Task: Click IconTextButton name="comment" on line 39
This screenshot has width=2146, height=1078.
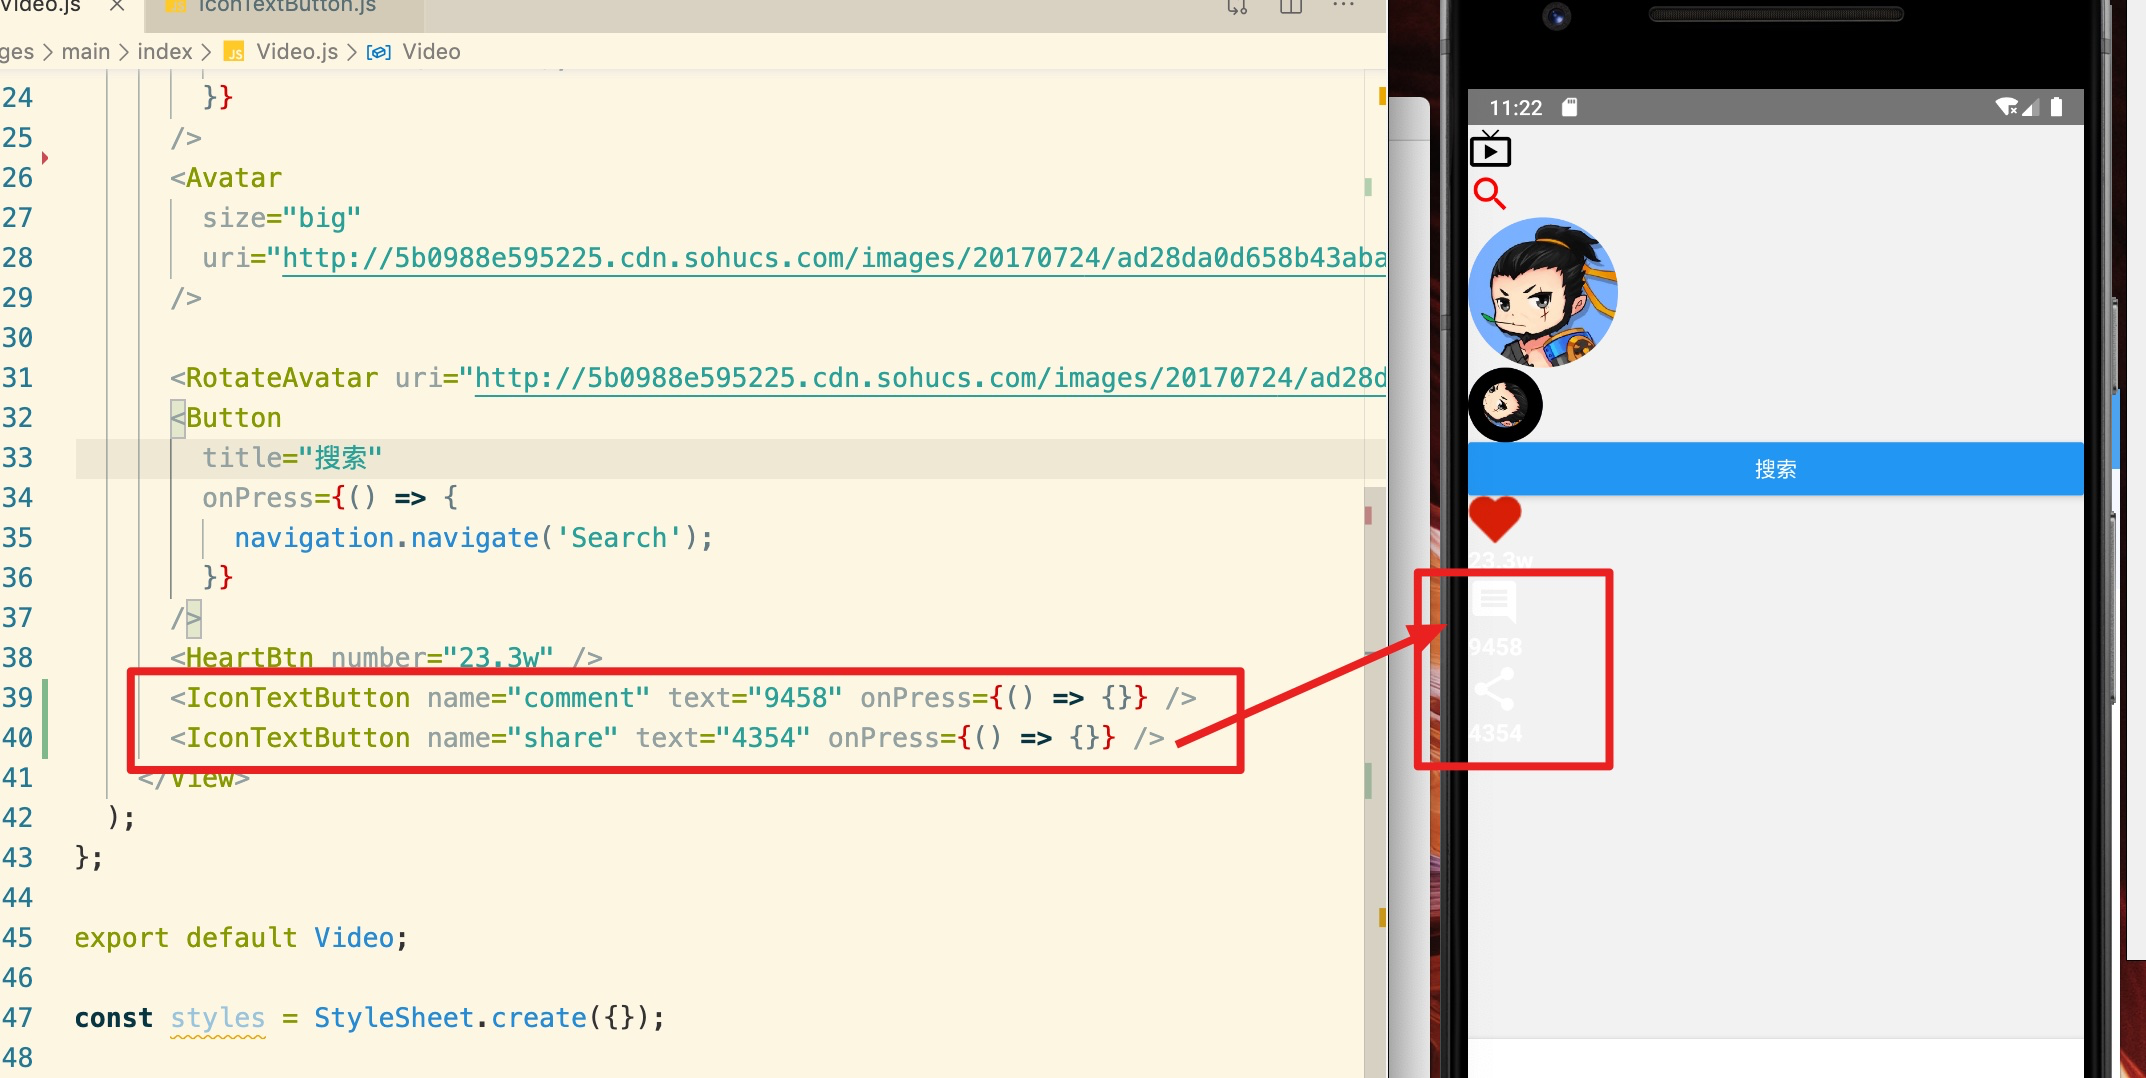Action: 410,698
